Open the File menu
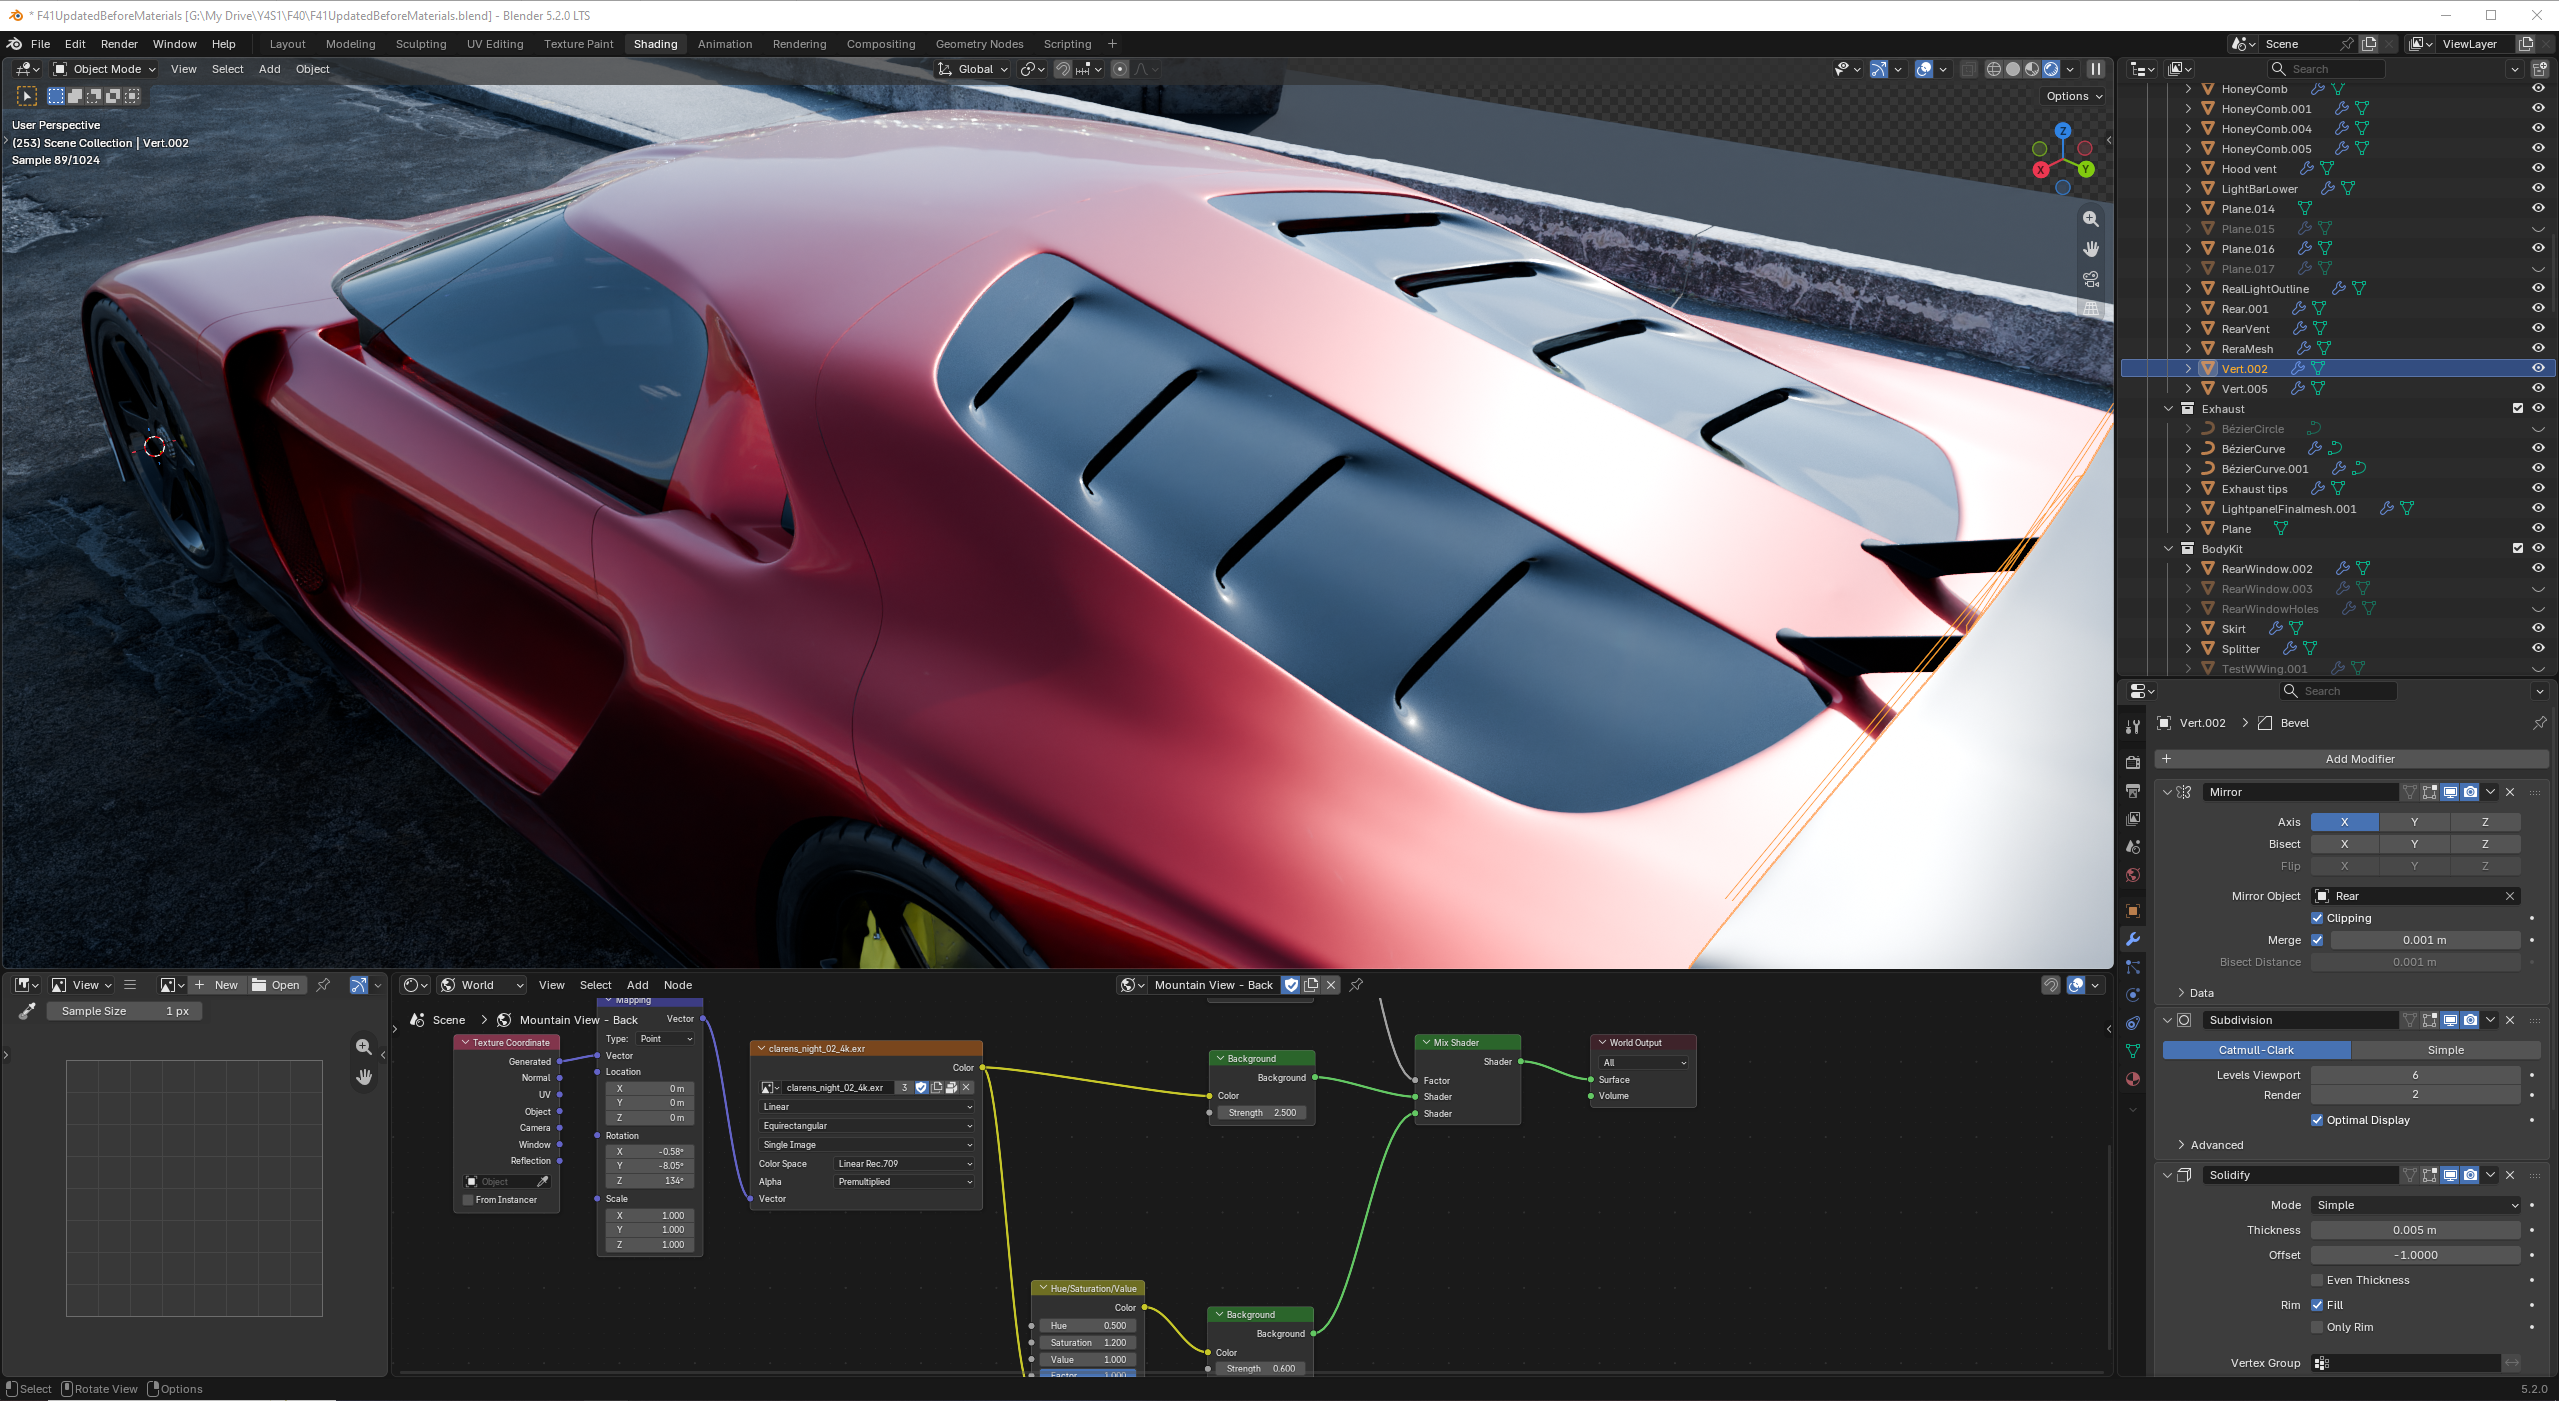Screen dimensions: 2559x1401 click(x=40, y=44)
